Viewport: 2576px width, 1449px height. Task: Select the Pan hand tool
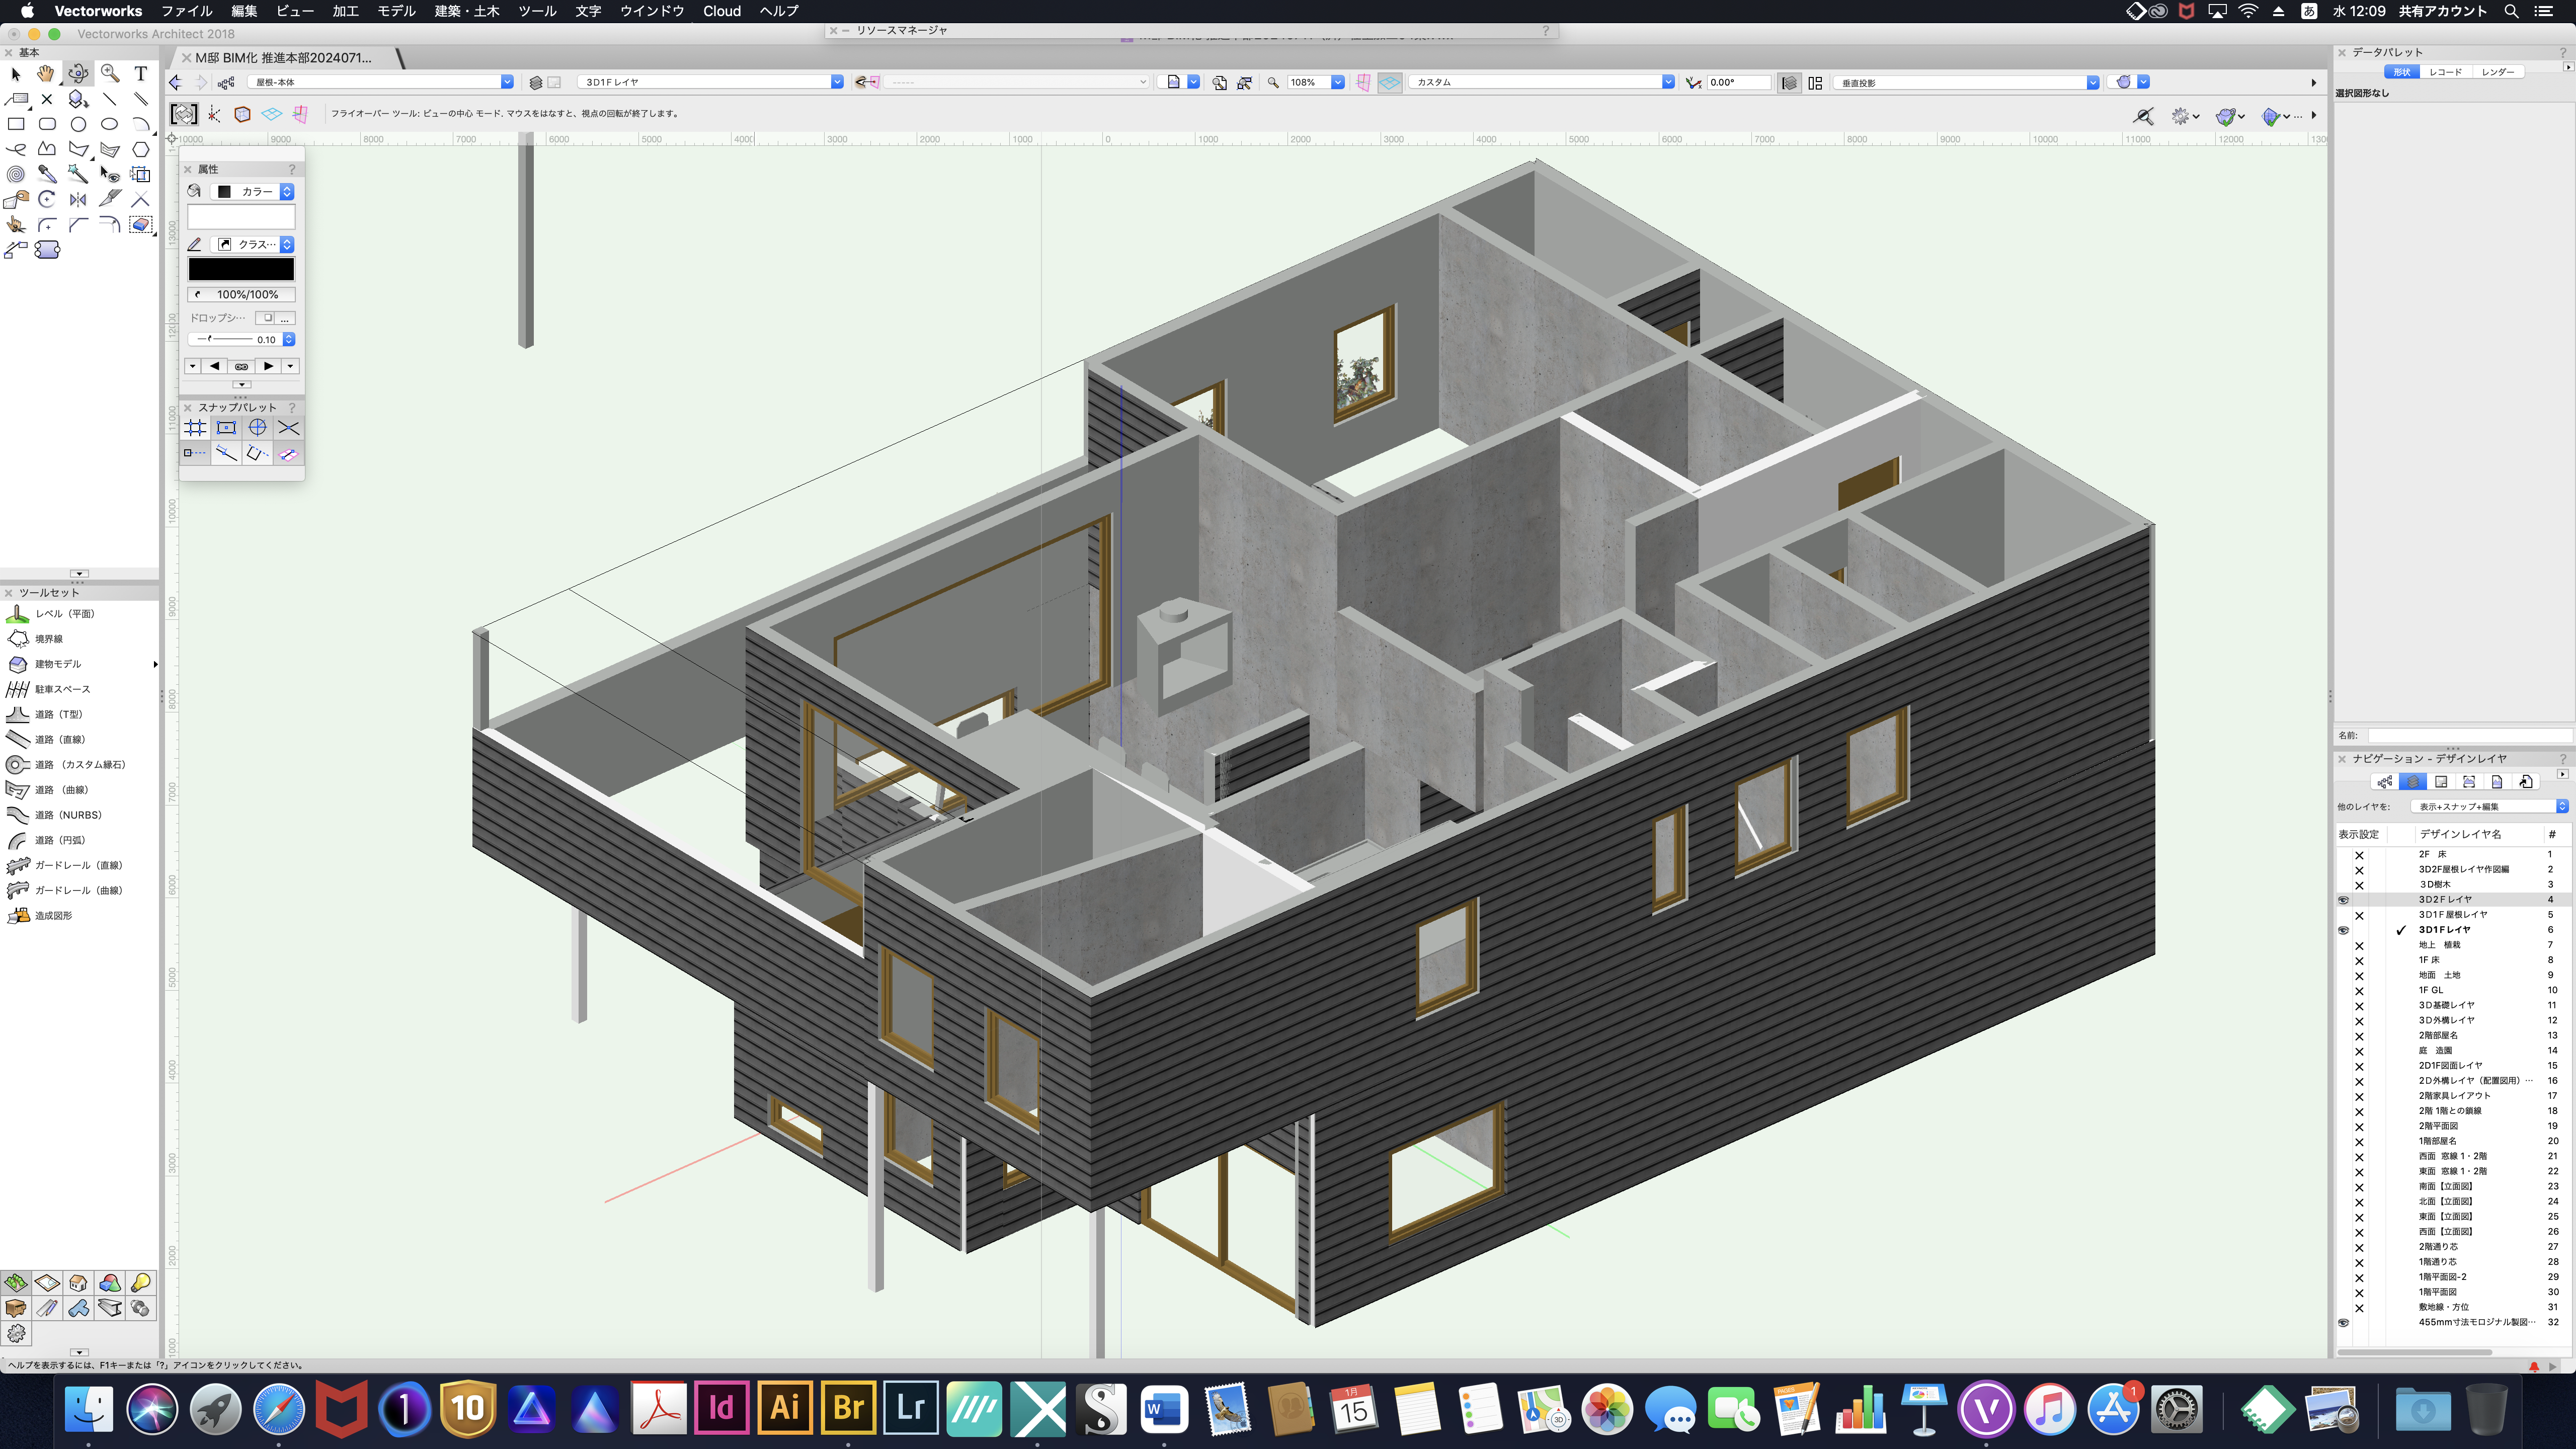coord(46,73)
